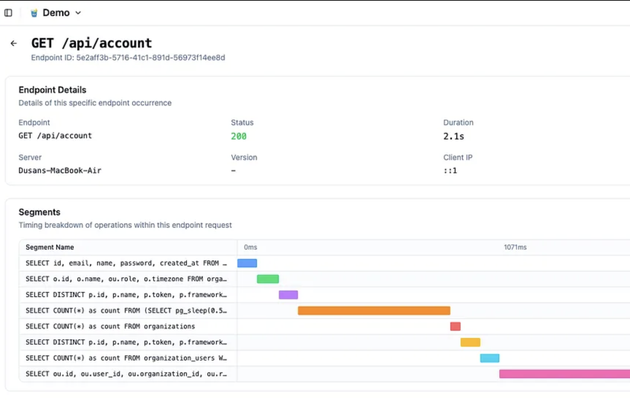Click the small red segment bar

[455, 326]
